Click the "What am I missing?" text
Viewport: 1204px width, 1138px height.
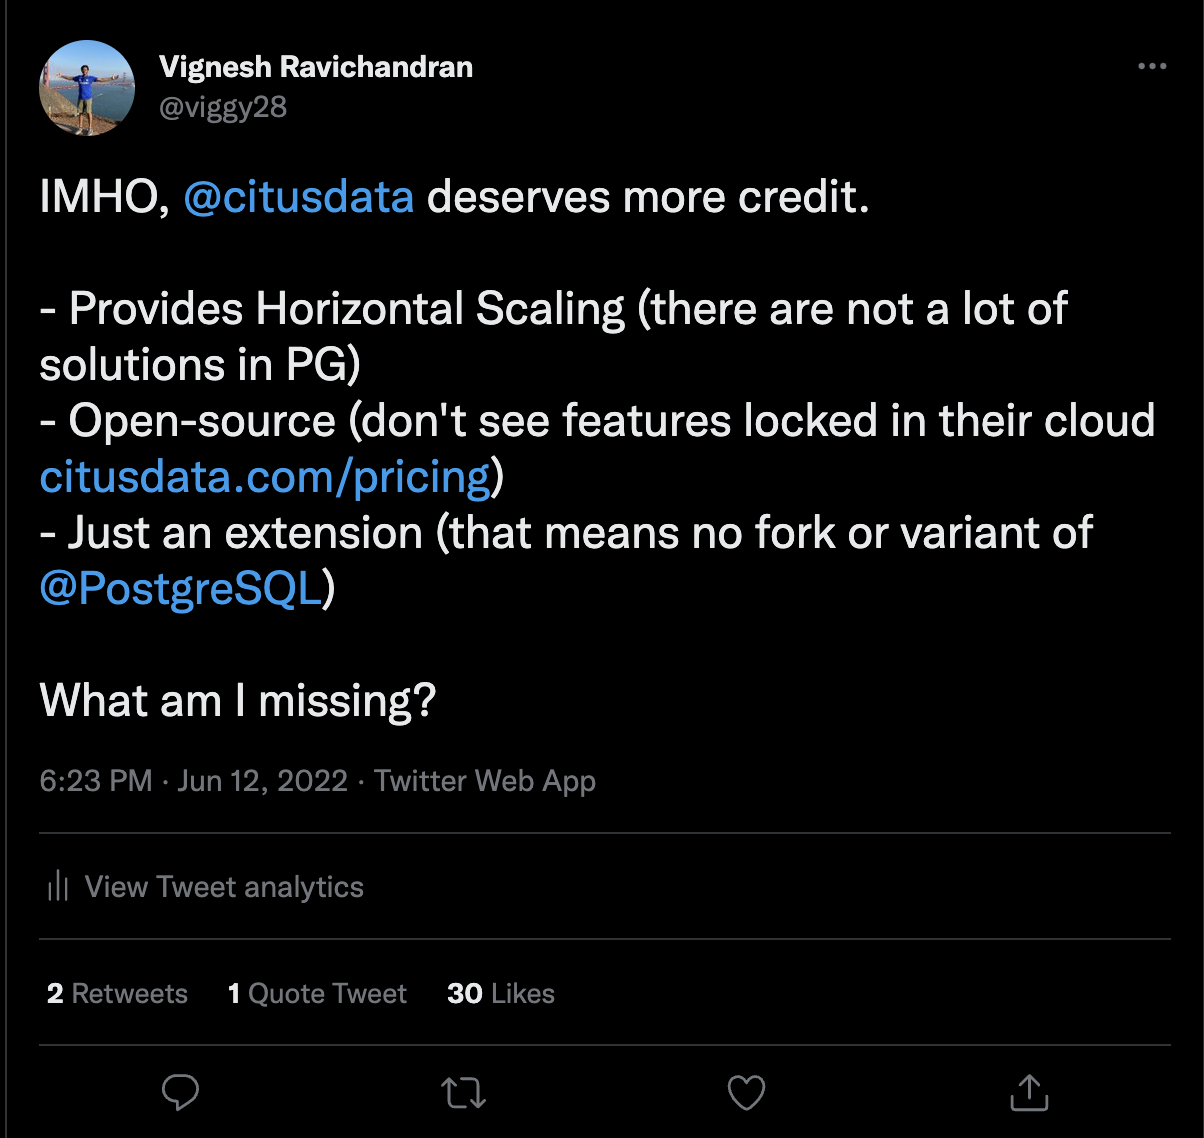[x=238, y=700]
